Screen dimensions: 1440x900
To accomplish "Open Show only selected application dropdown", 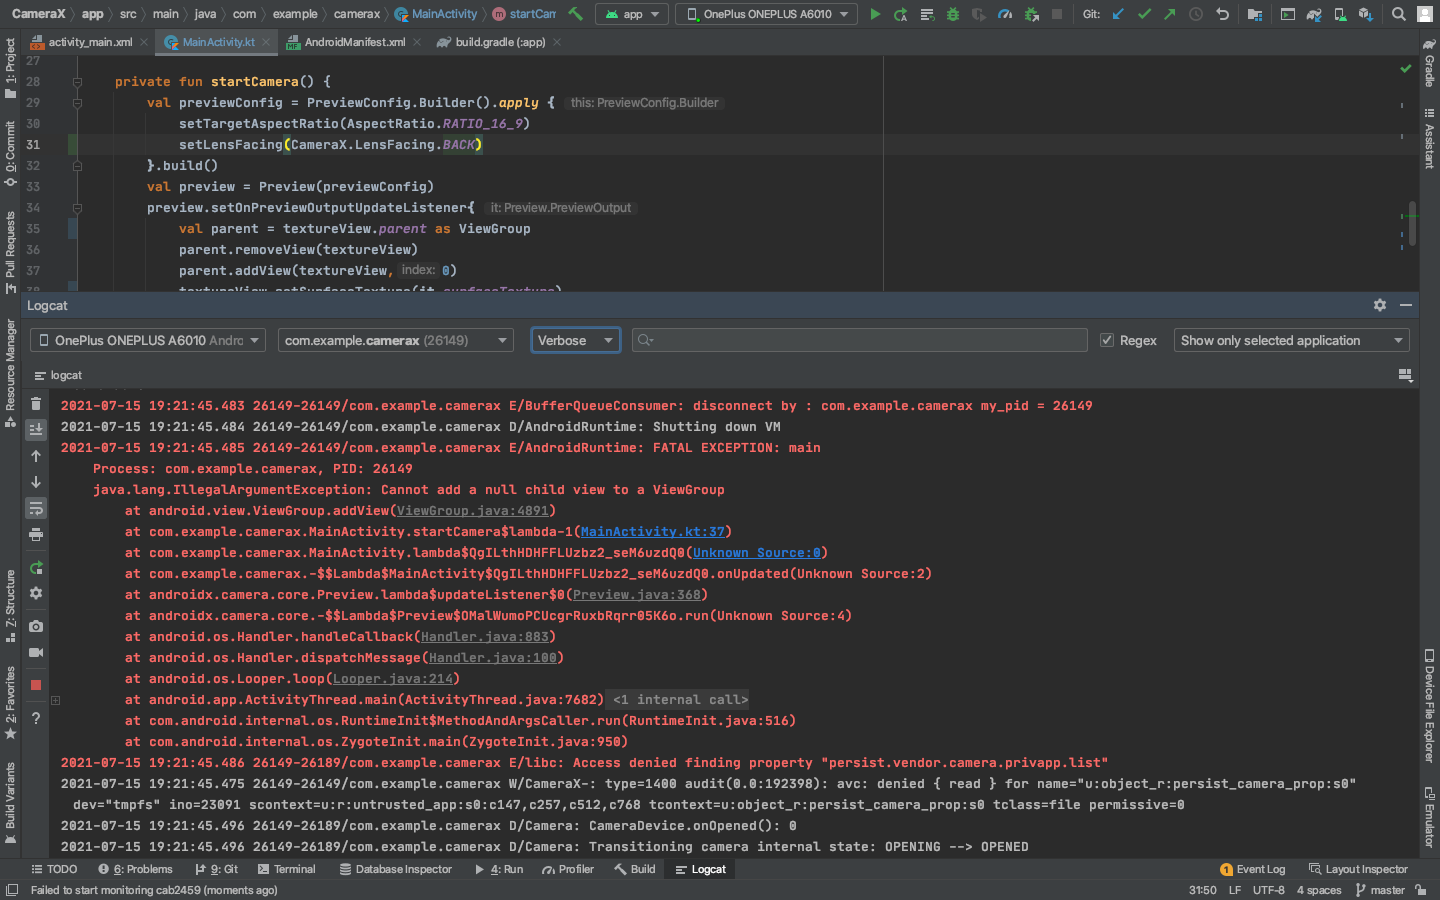I will click(1291, 340).
